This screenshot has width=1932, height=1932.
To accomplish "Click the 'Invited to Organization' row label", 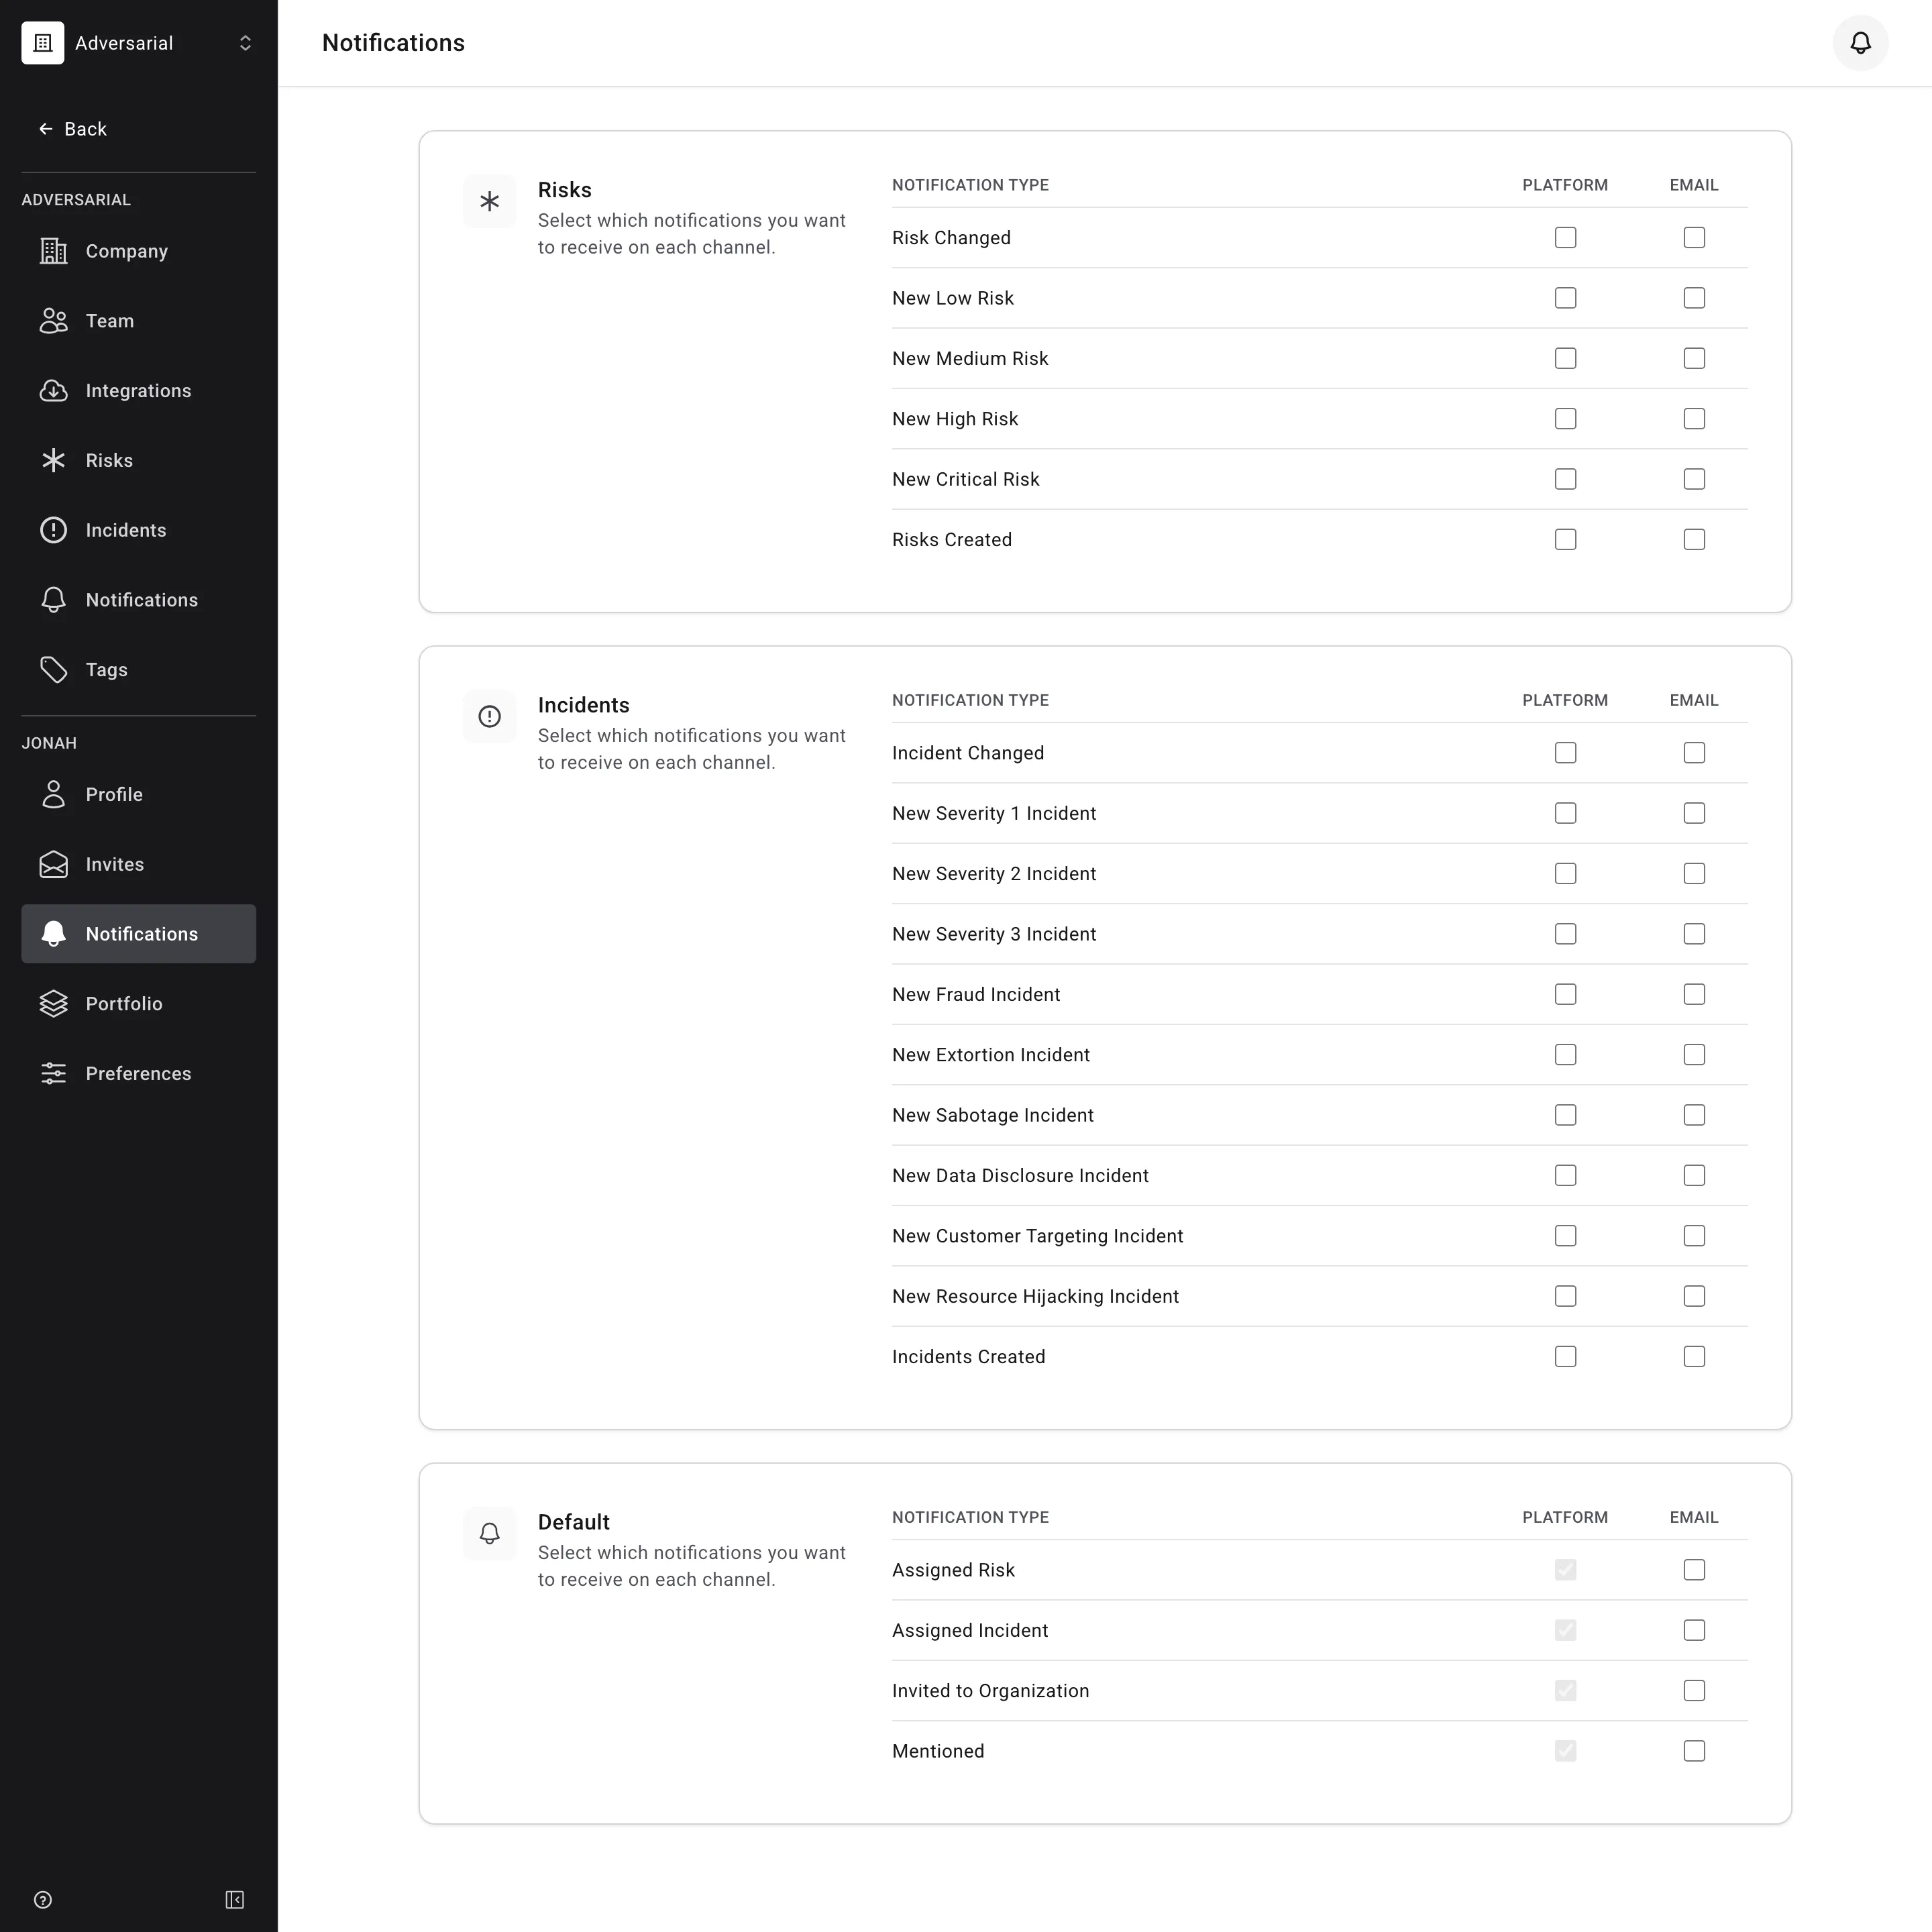I will (x=990, y=1691).
